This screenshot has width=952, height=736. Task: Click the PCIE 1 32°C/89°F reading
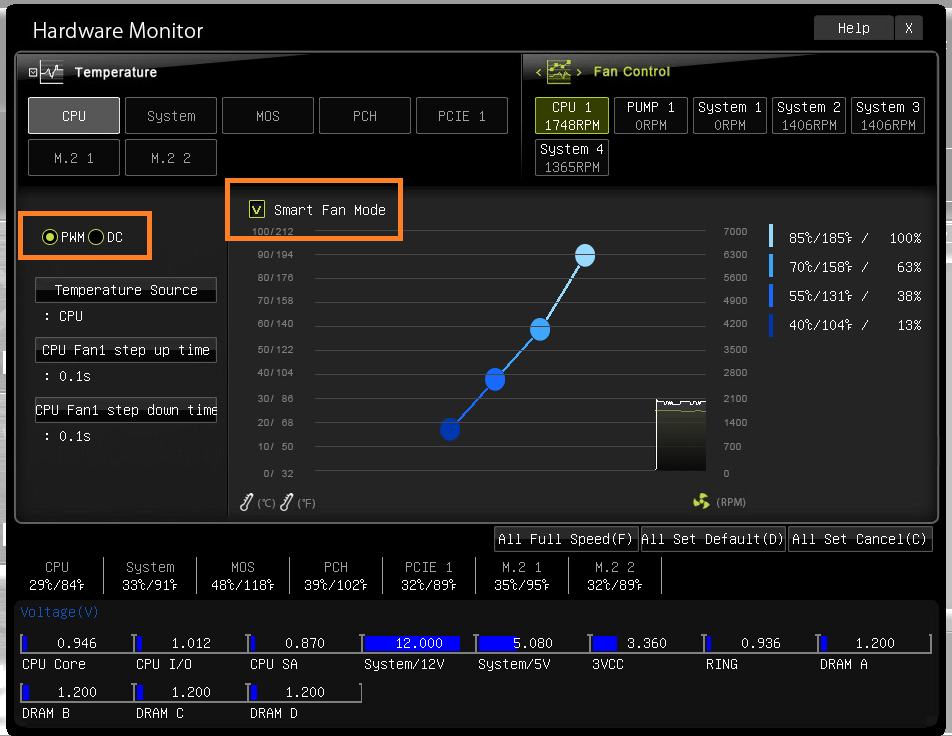pyautogui.click(x=429, y=576)
